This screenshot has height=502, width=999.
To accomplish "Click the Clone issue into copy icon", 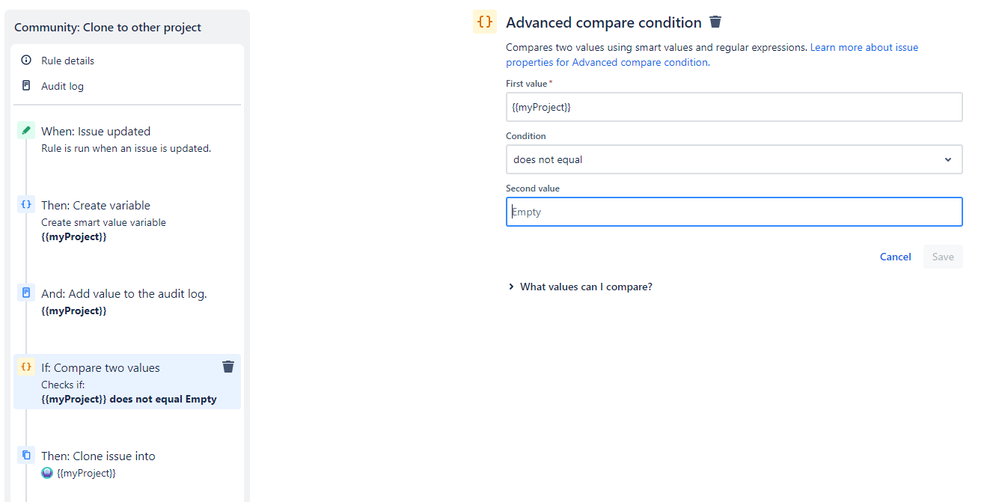I will click(x=26, y=455).
